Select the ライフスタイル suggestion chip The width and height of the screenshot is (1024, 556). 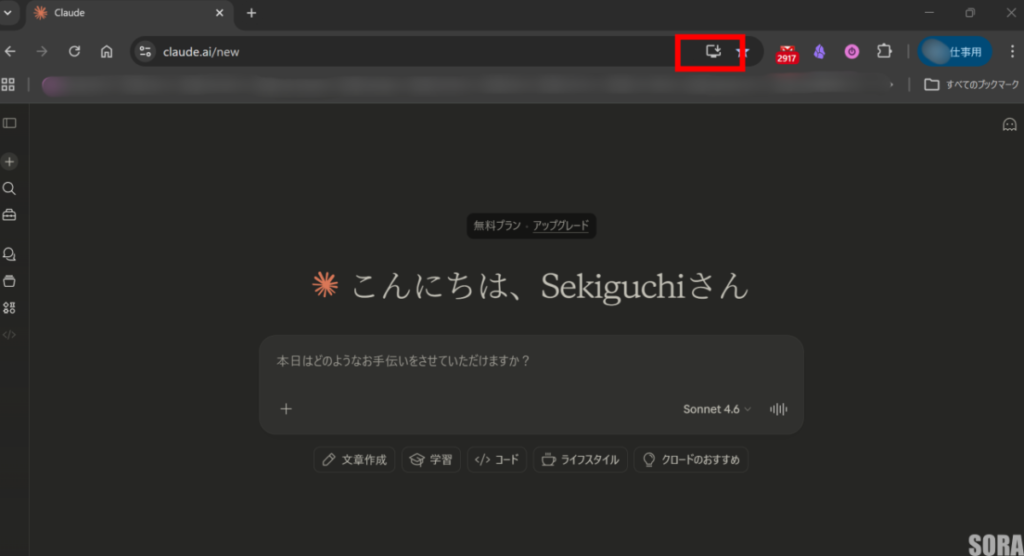(580, 460)
